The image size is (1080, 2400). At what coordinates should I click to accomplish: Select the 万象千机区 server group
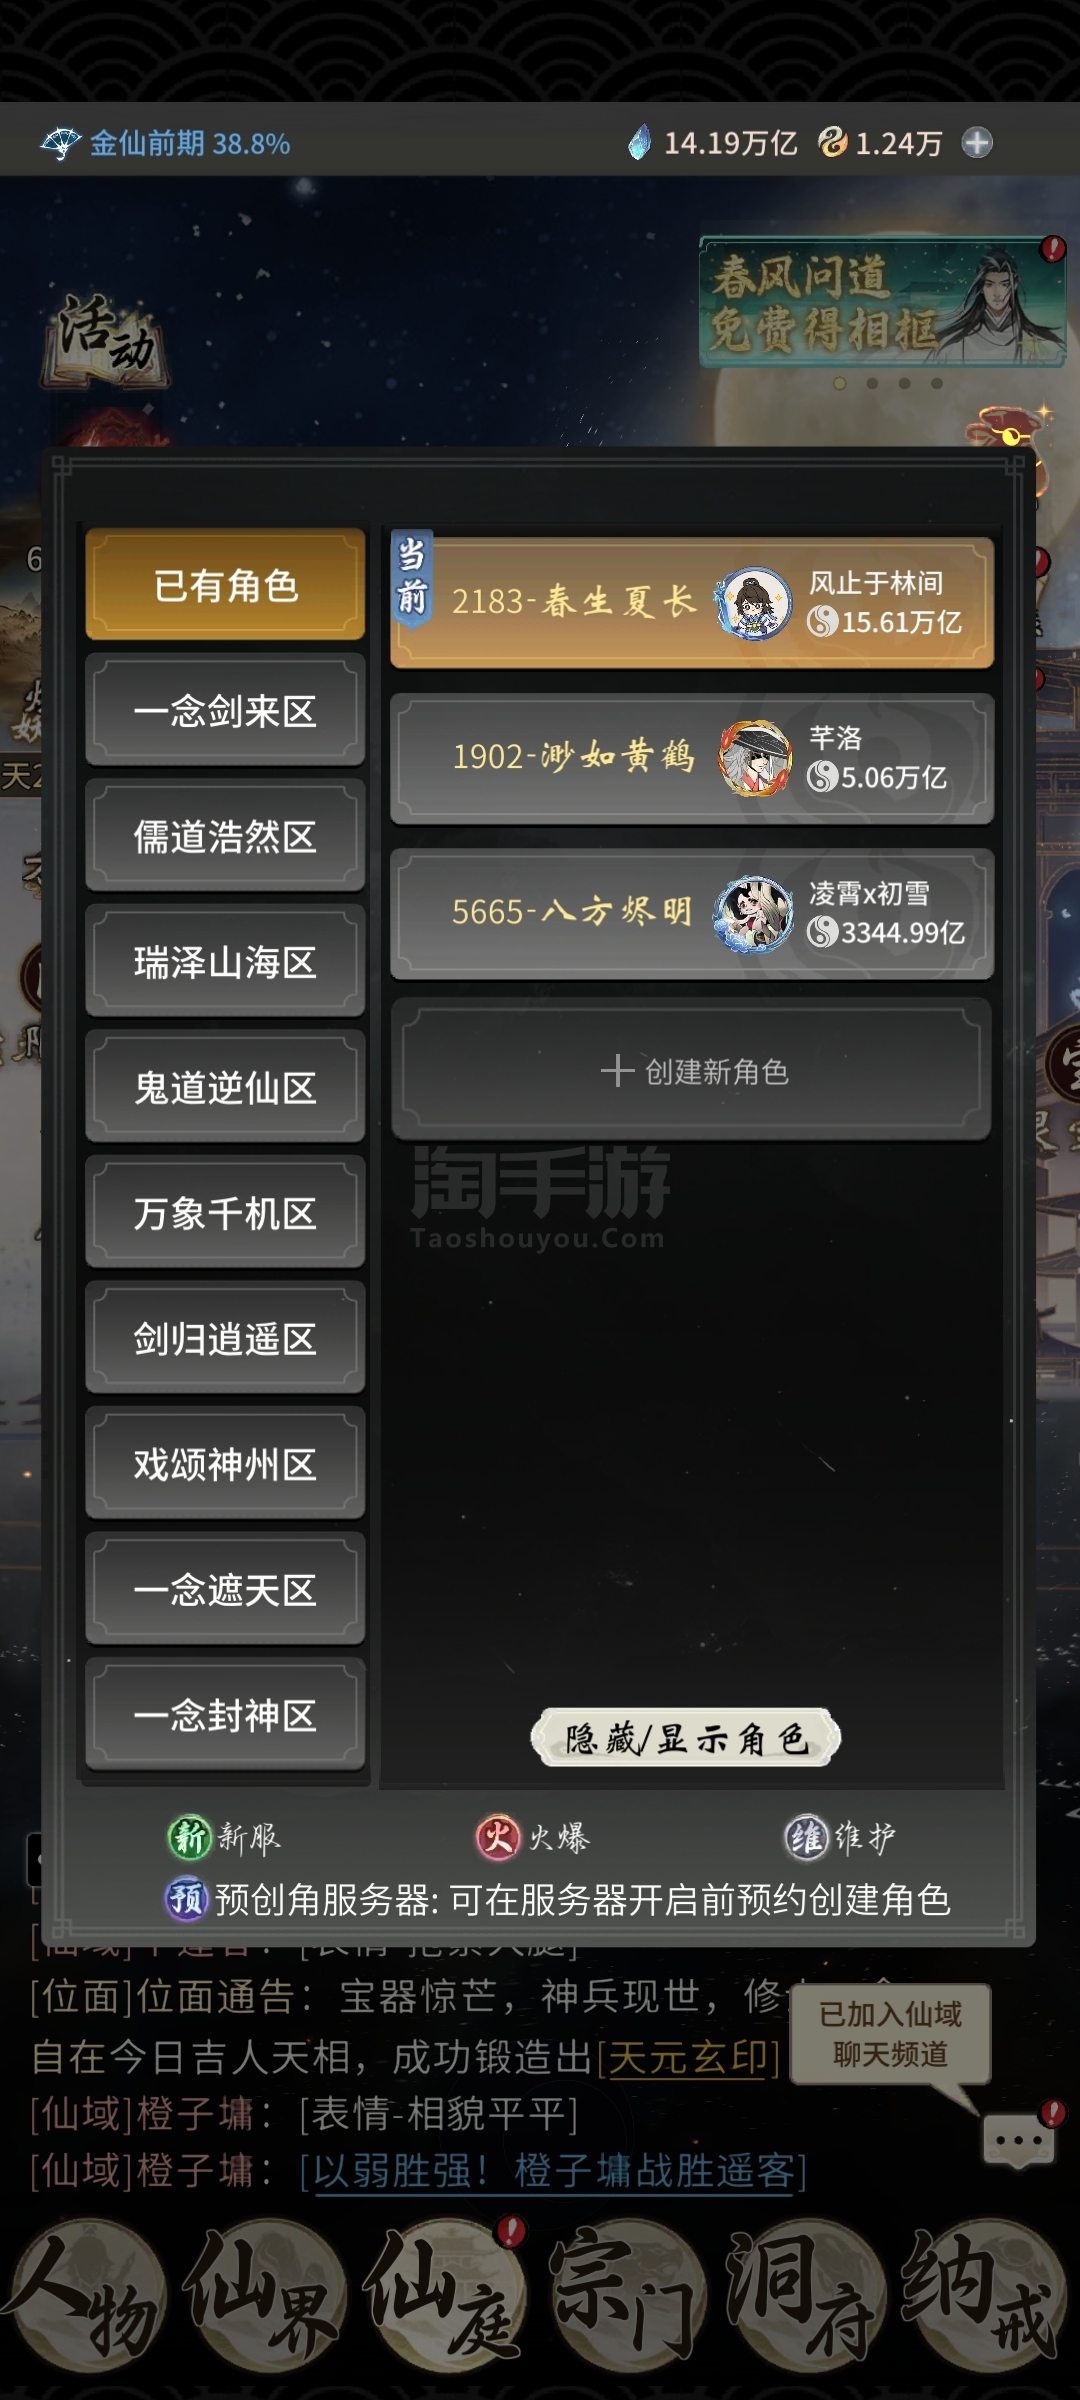(226, 1213)
